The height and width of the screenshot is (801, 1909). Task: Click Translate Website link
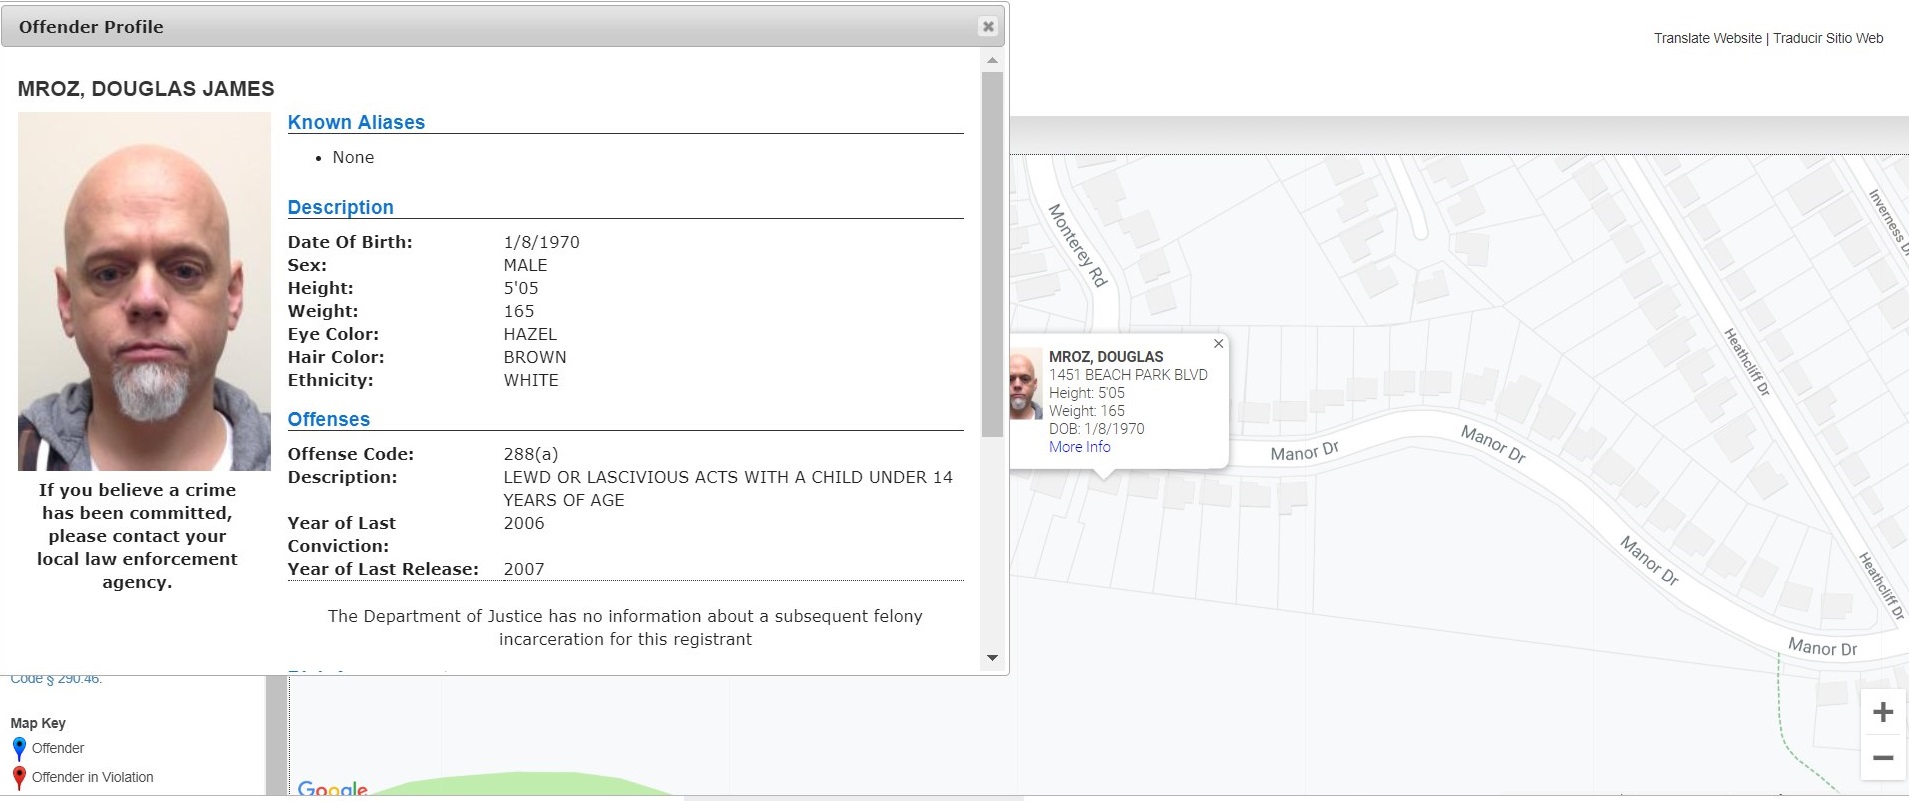point(1707,38)
